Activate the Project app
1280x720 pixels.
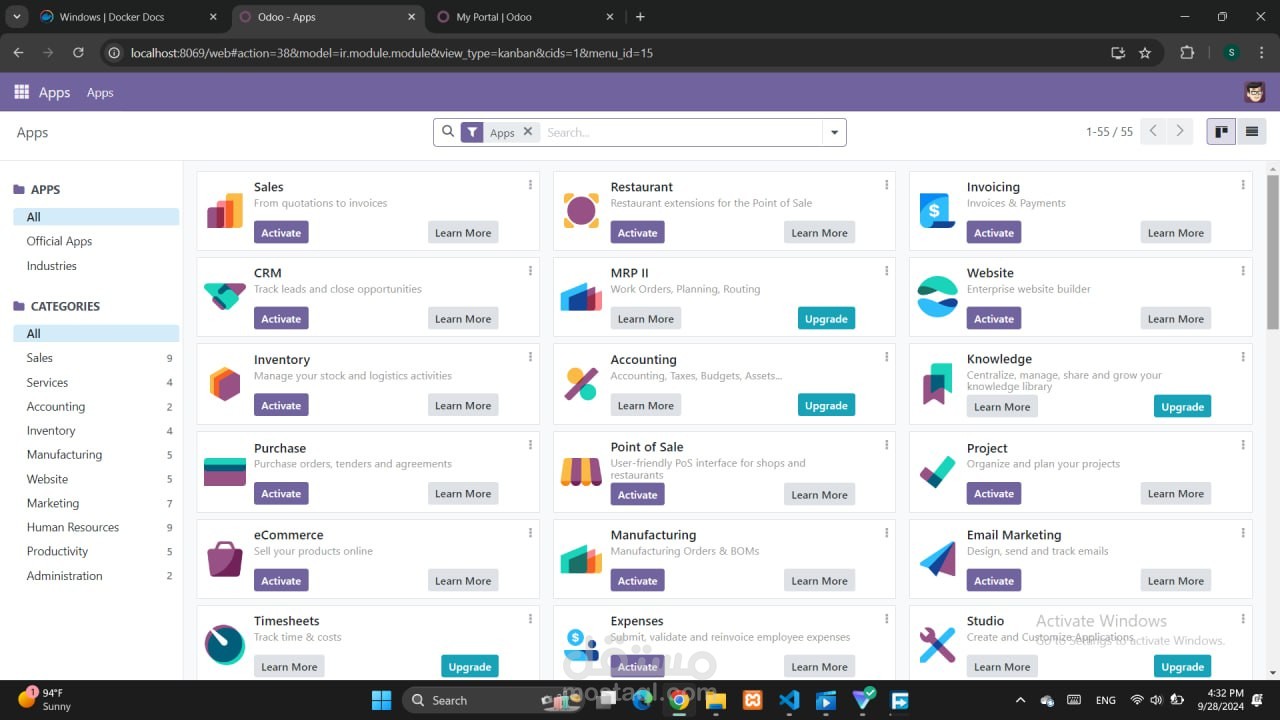coord(994,493)
